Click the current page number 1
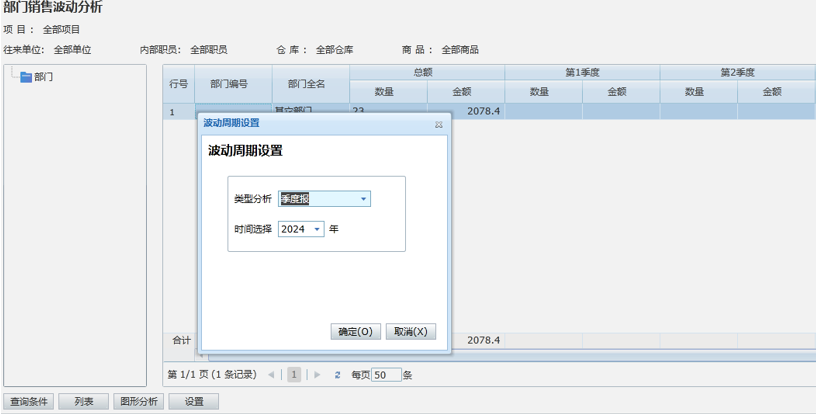 click(294, 375)
